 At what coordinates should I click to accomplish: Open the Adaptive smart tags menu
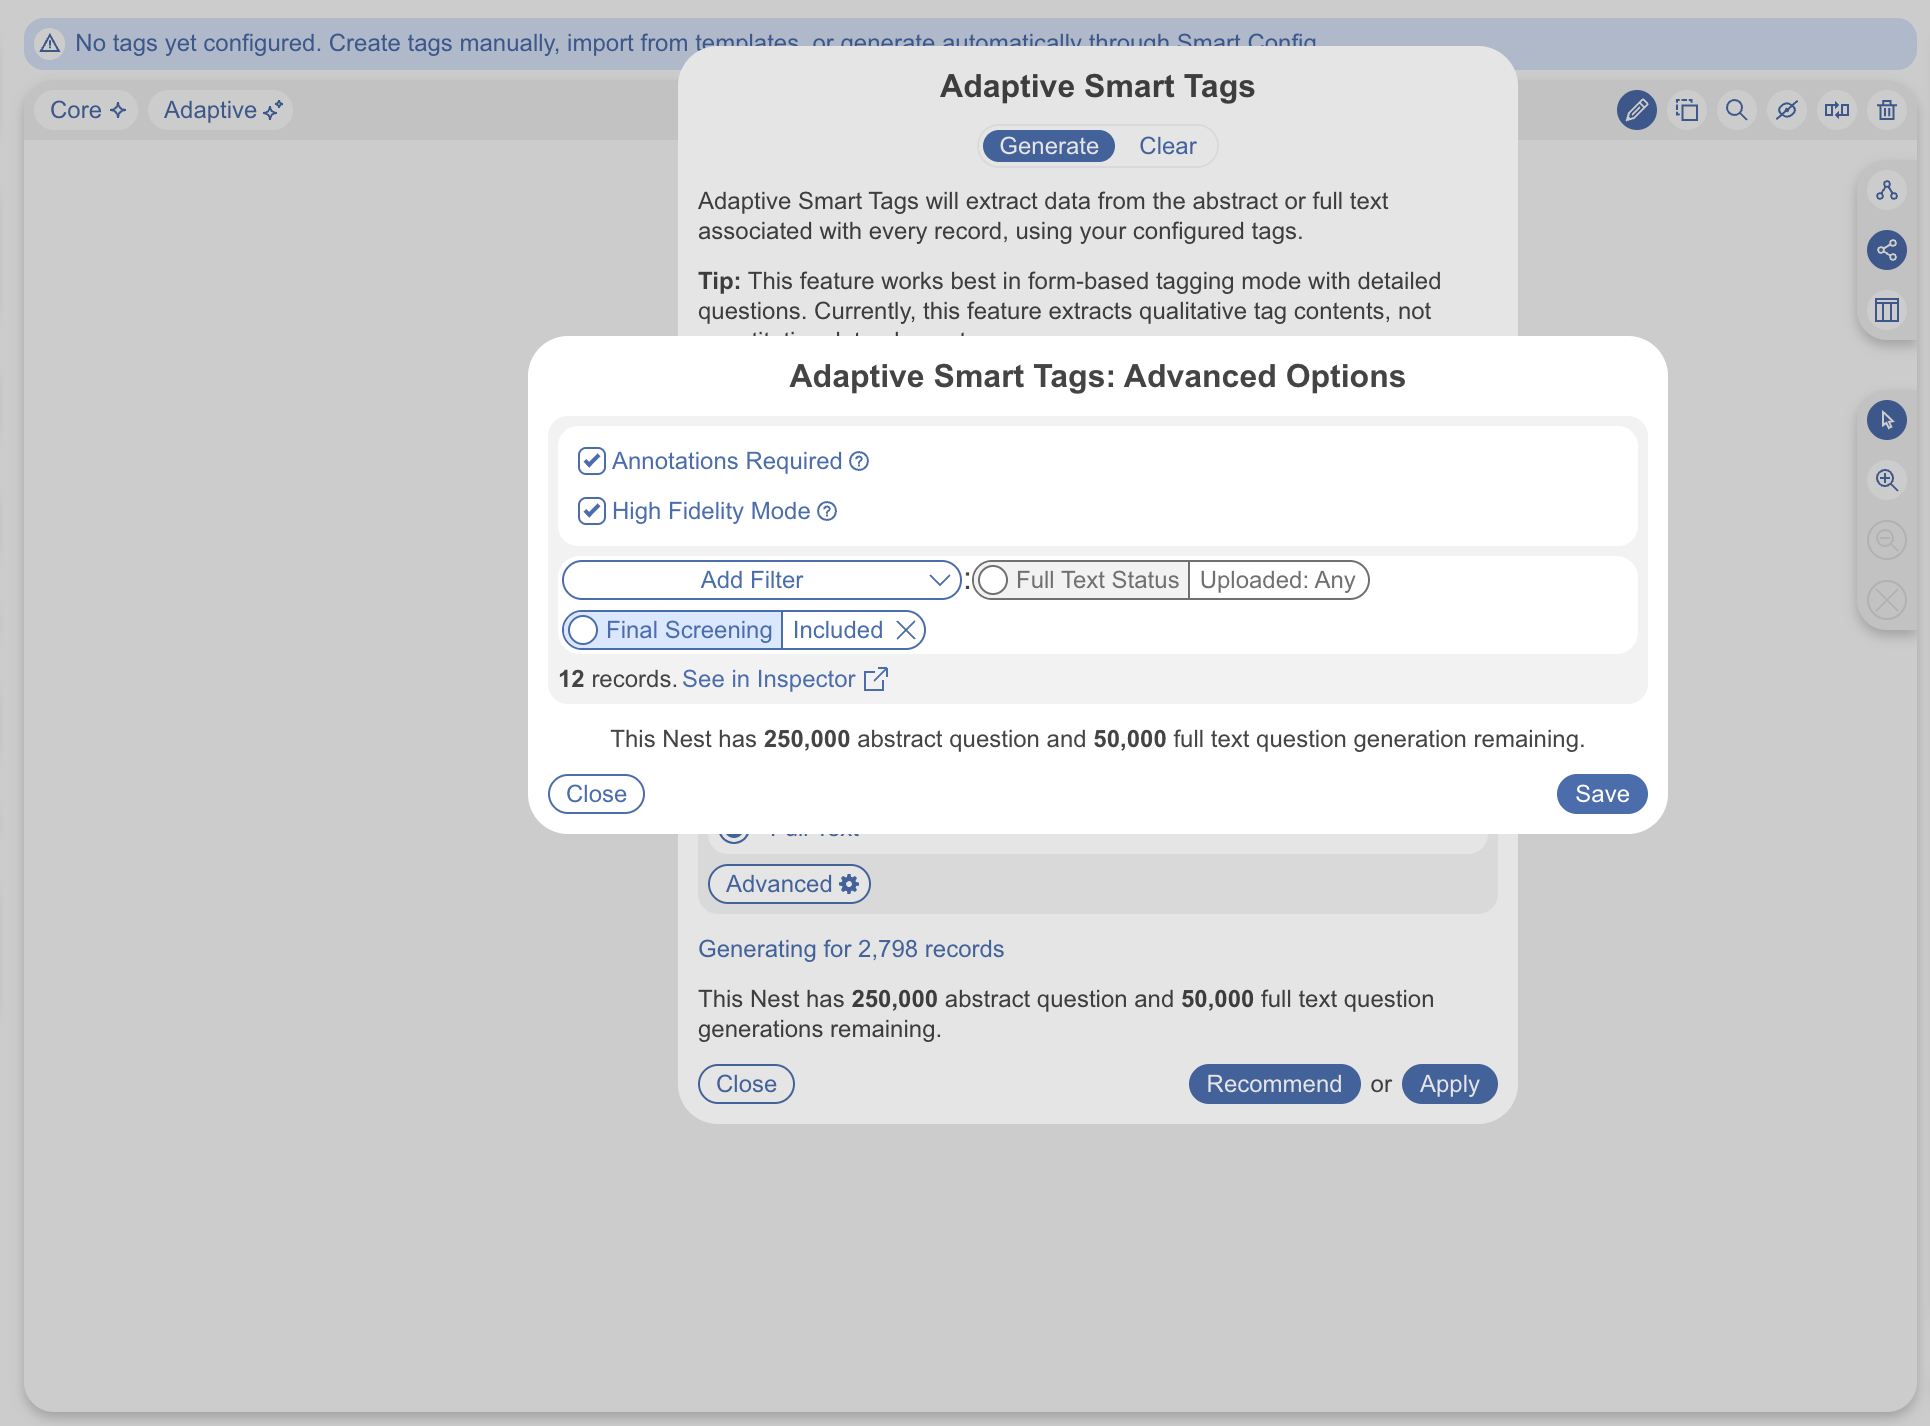point(221,110)
